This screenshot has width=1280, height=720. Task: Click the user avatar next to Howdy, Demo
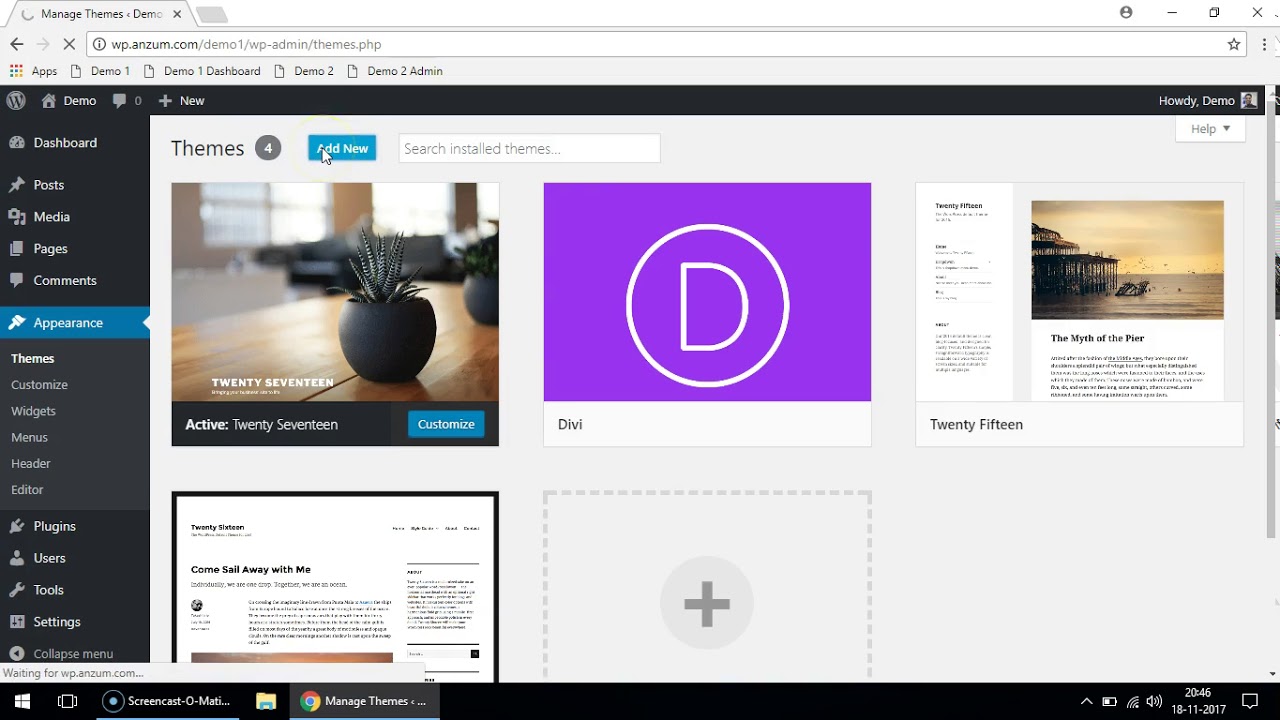coord(1249,100)
